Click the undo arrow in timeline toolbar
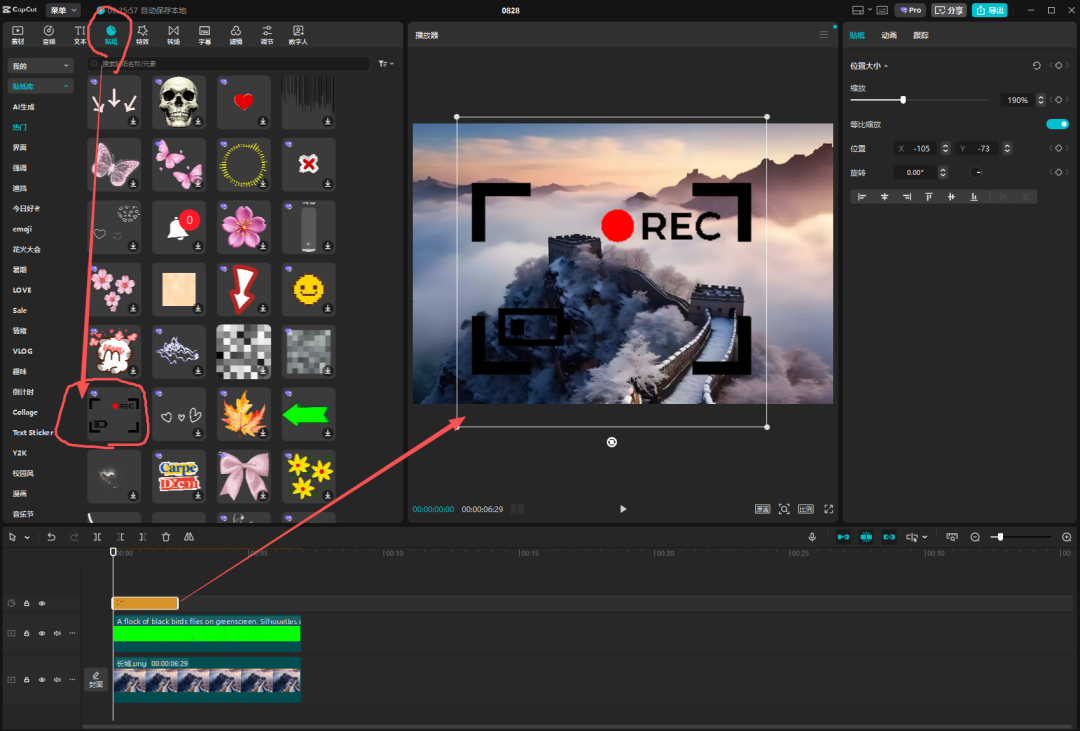The width and height of the screenshot is (1080, 731). click(x=51, y=537)
